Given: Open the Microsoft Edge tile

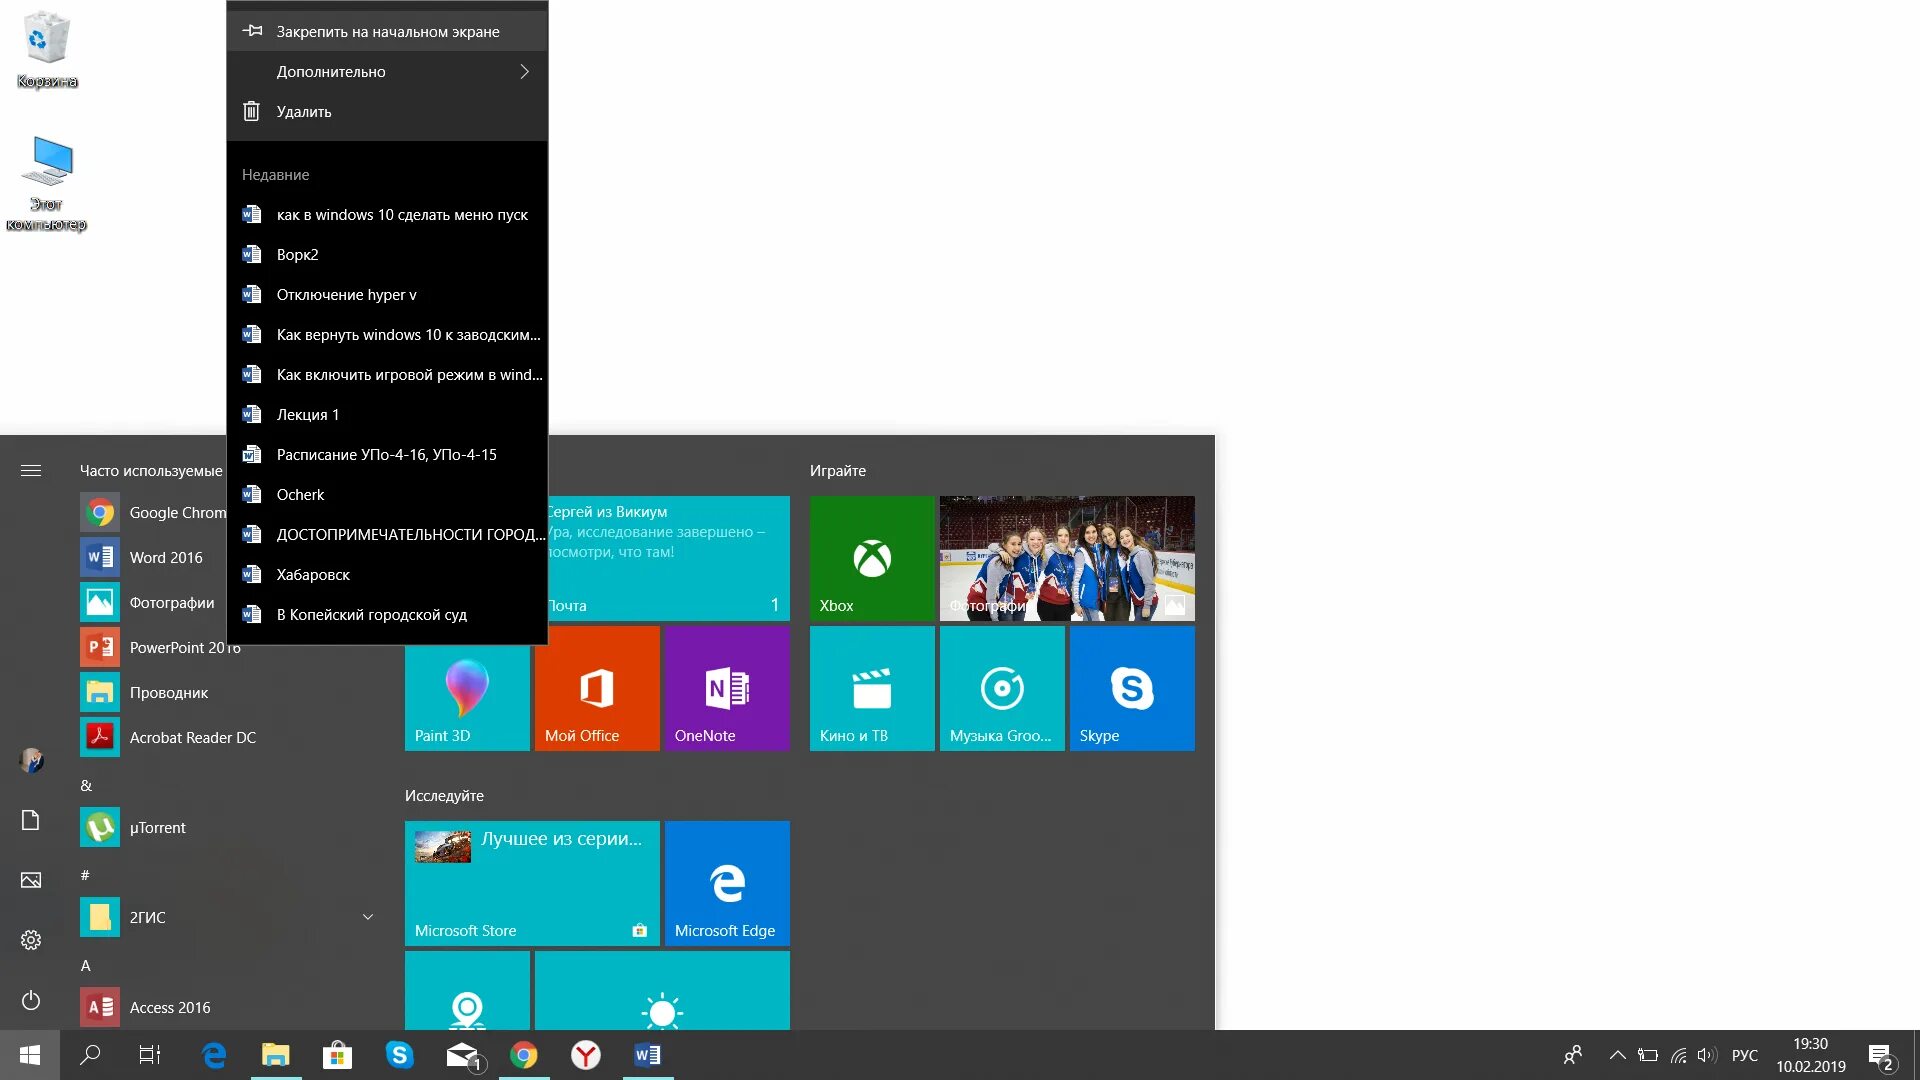Looking at the screenshot, I should (726, 883).
